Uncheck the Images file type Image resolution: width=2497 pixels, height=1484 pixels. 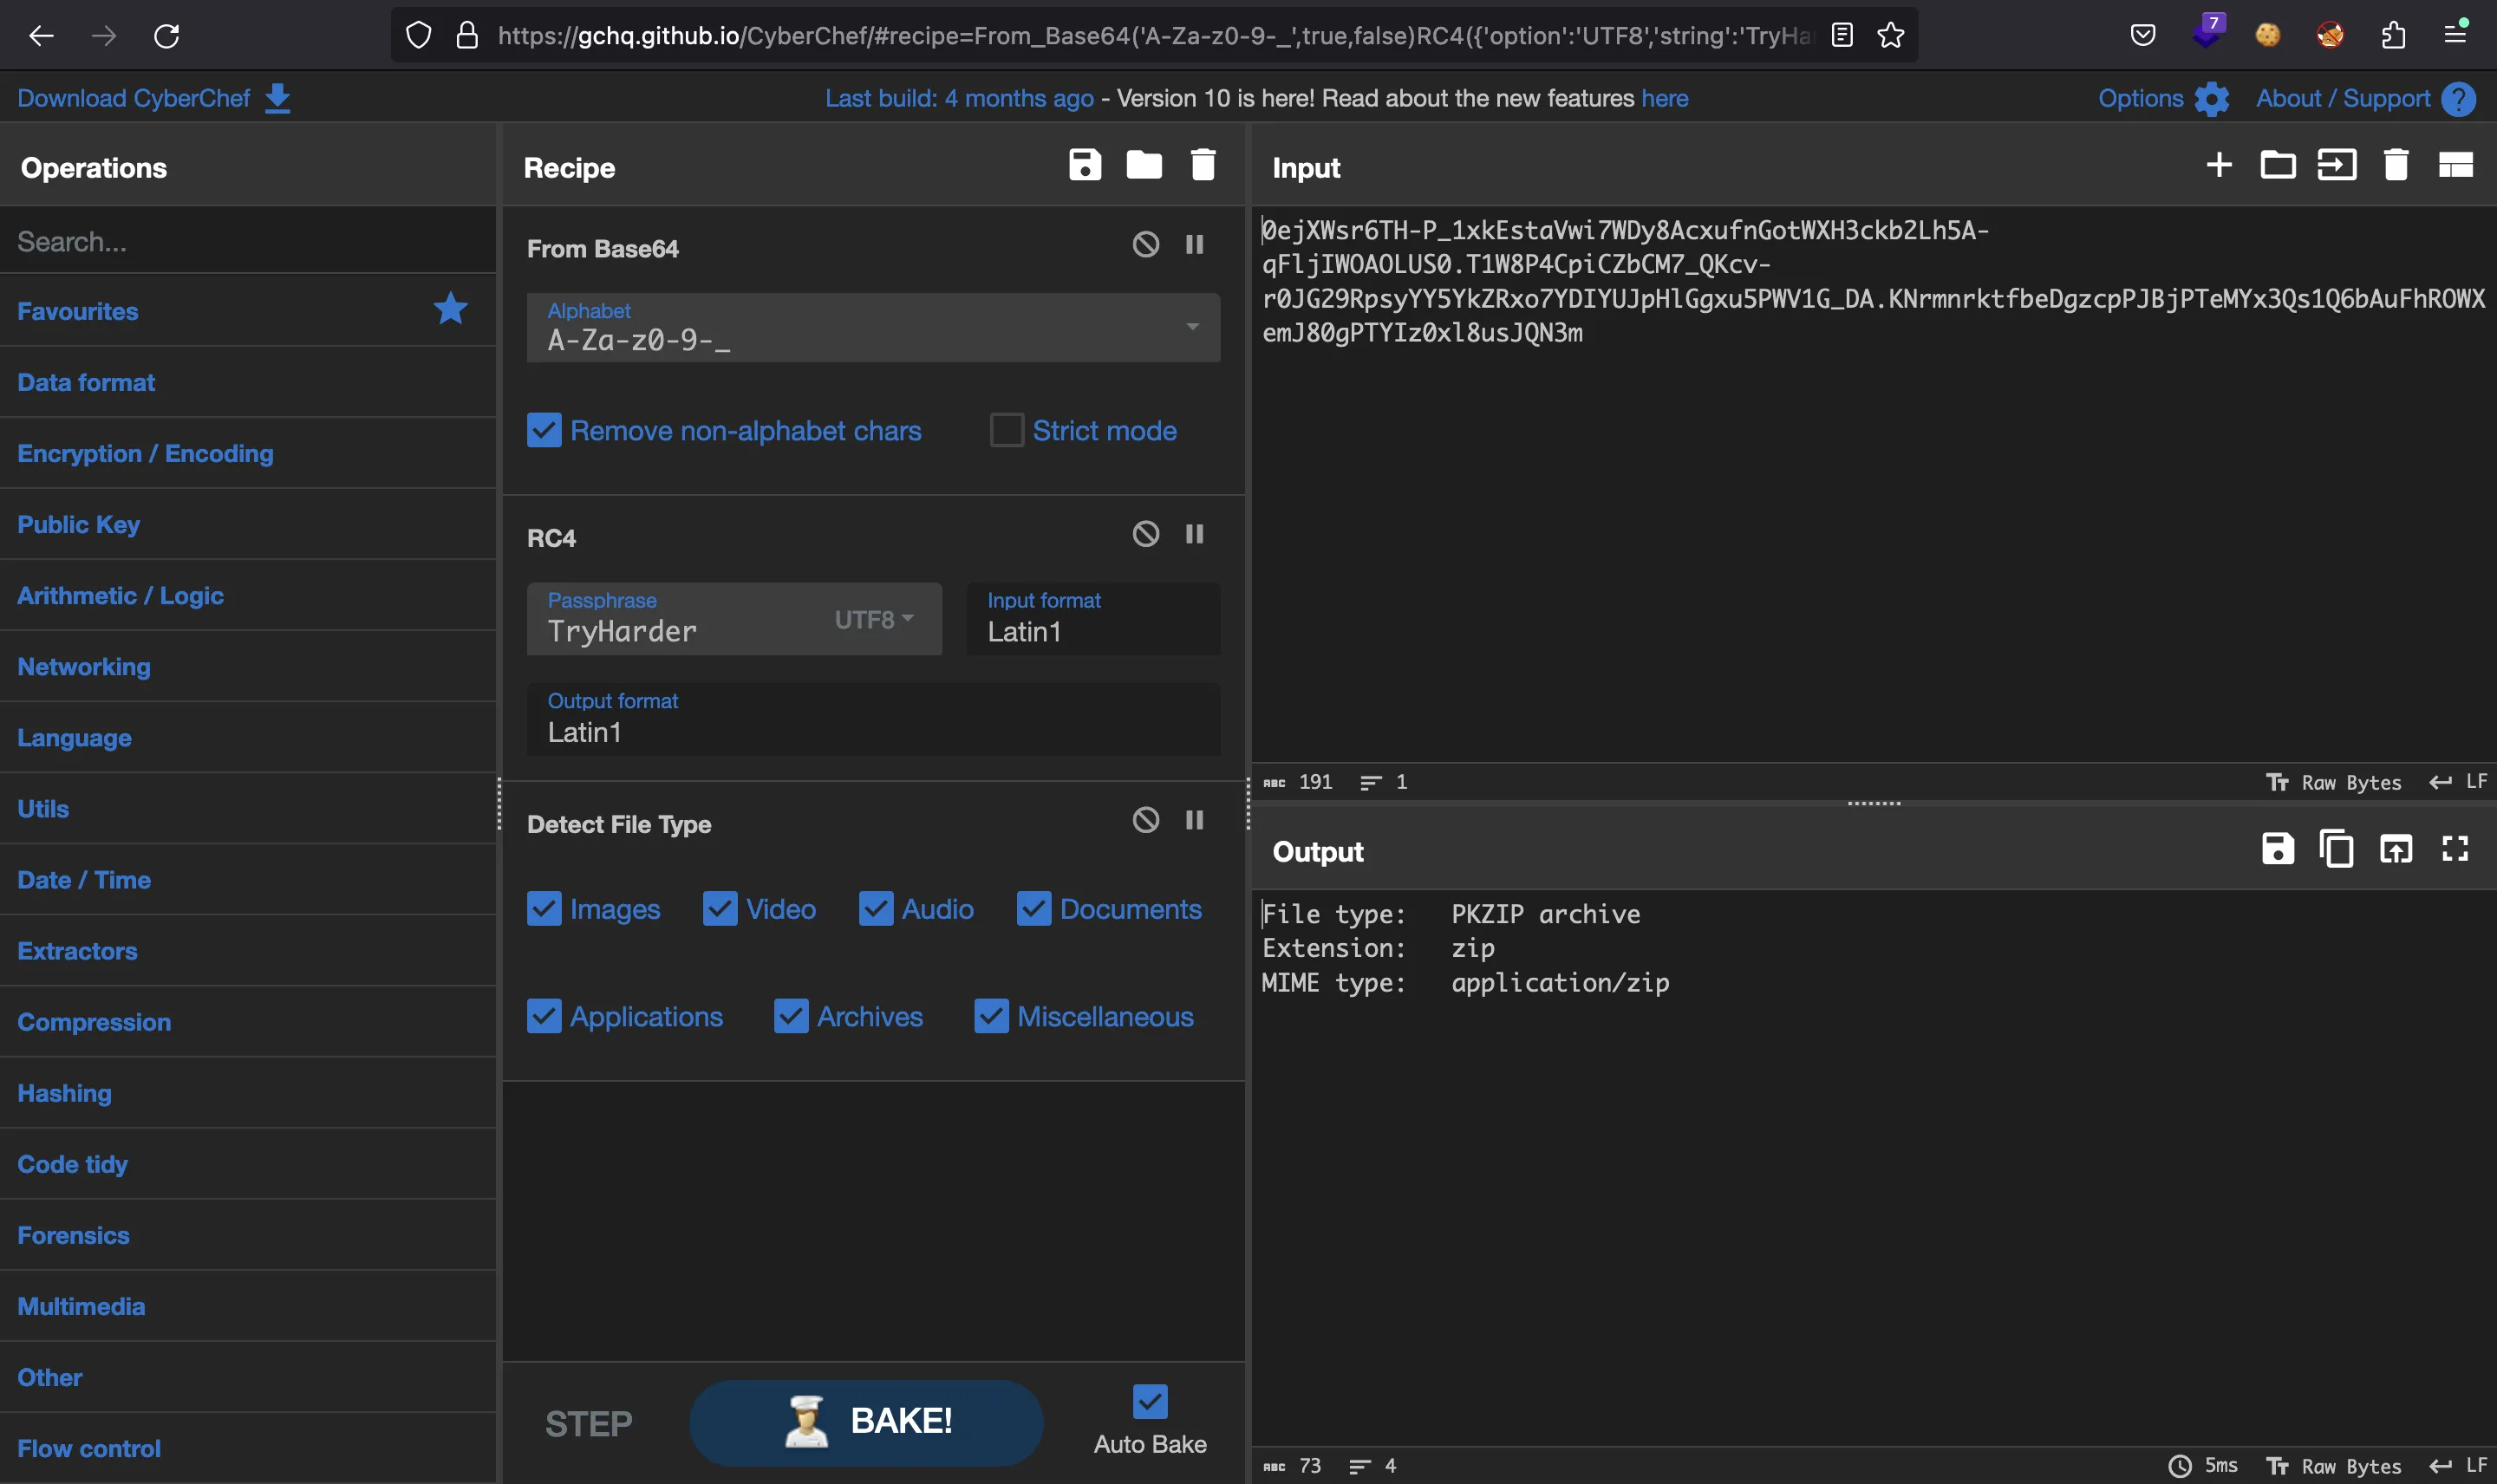pyautogui.click(x=543, y=909)
